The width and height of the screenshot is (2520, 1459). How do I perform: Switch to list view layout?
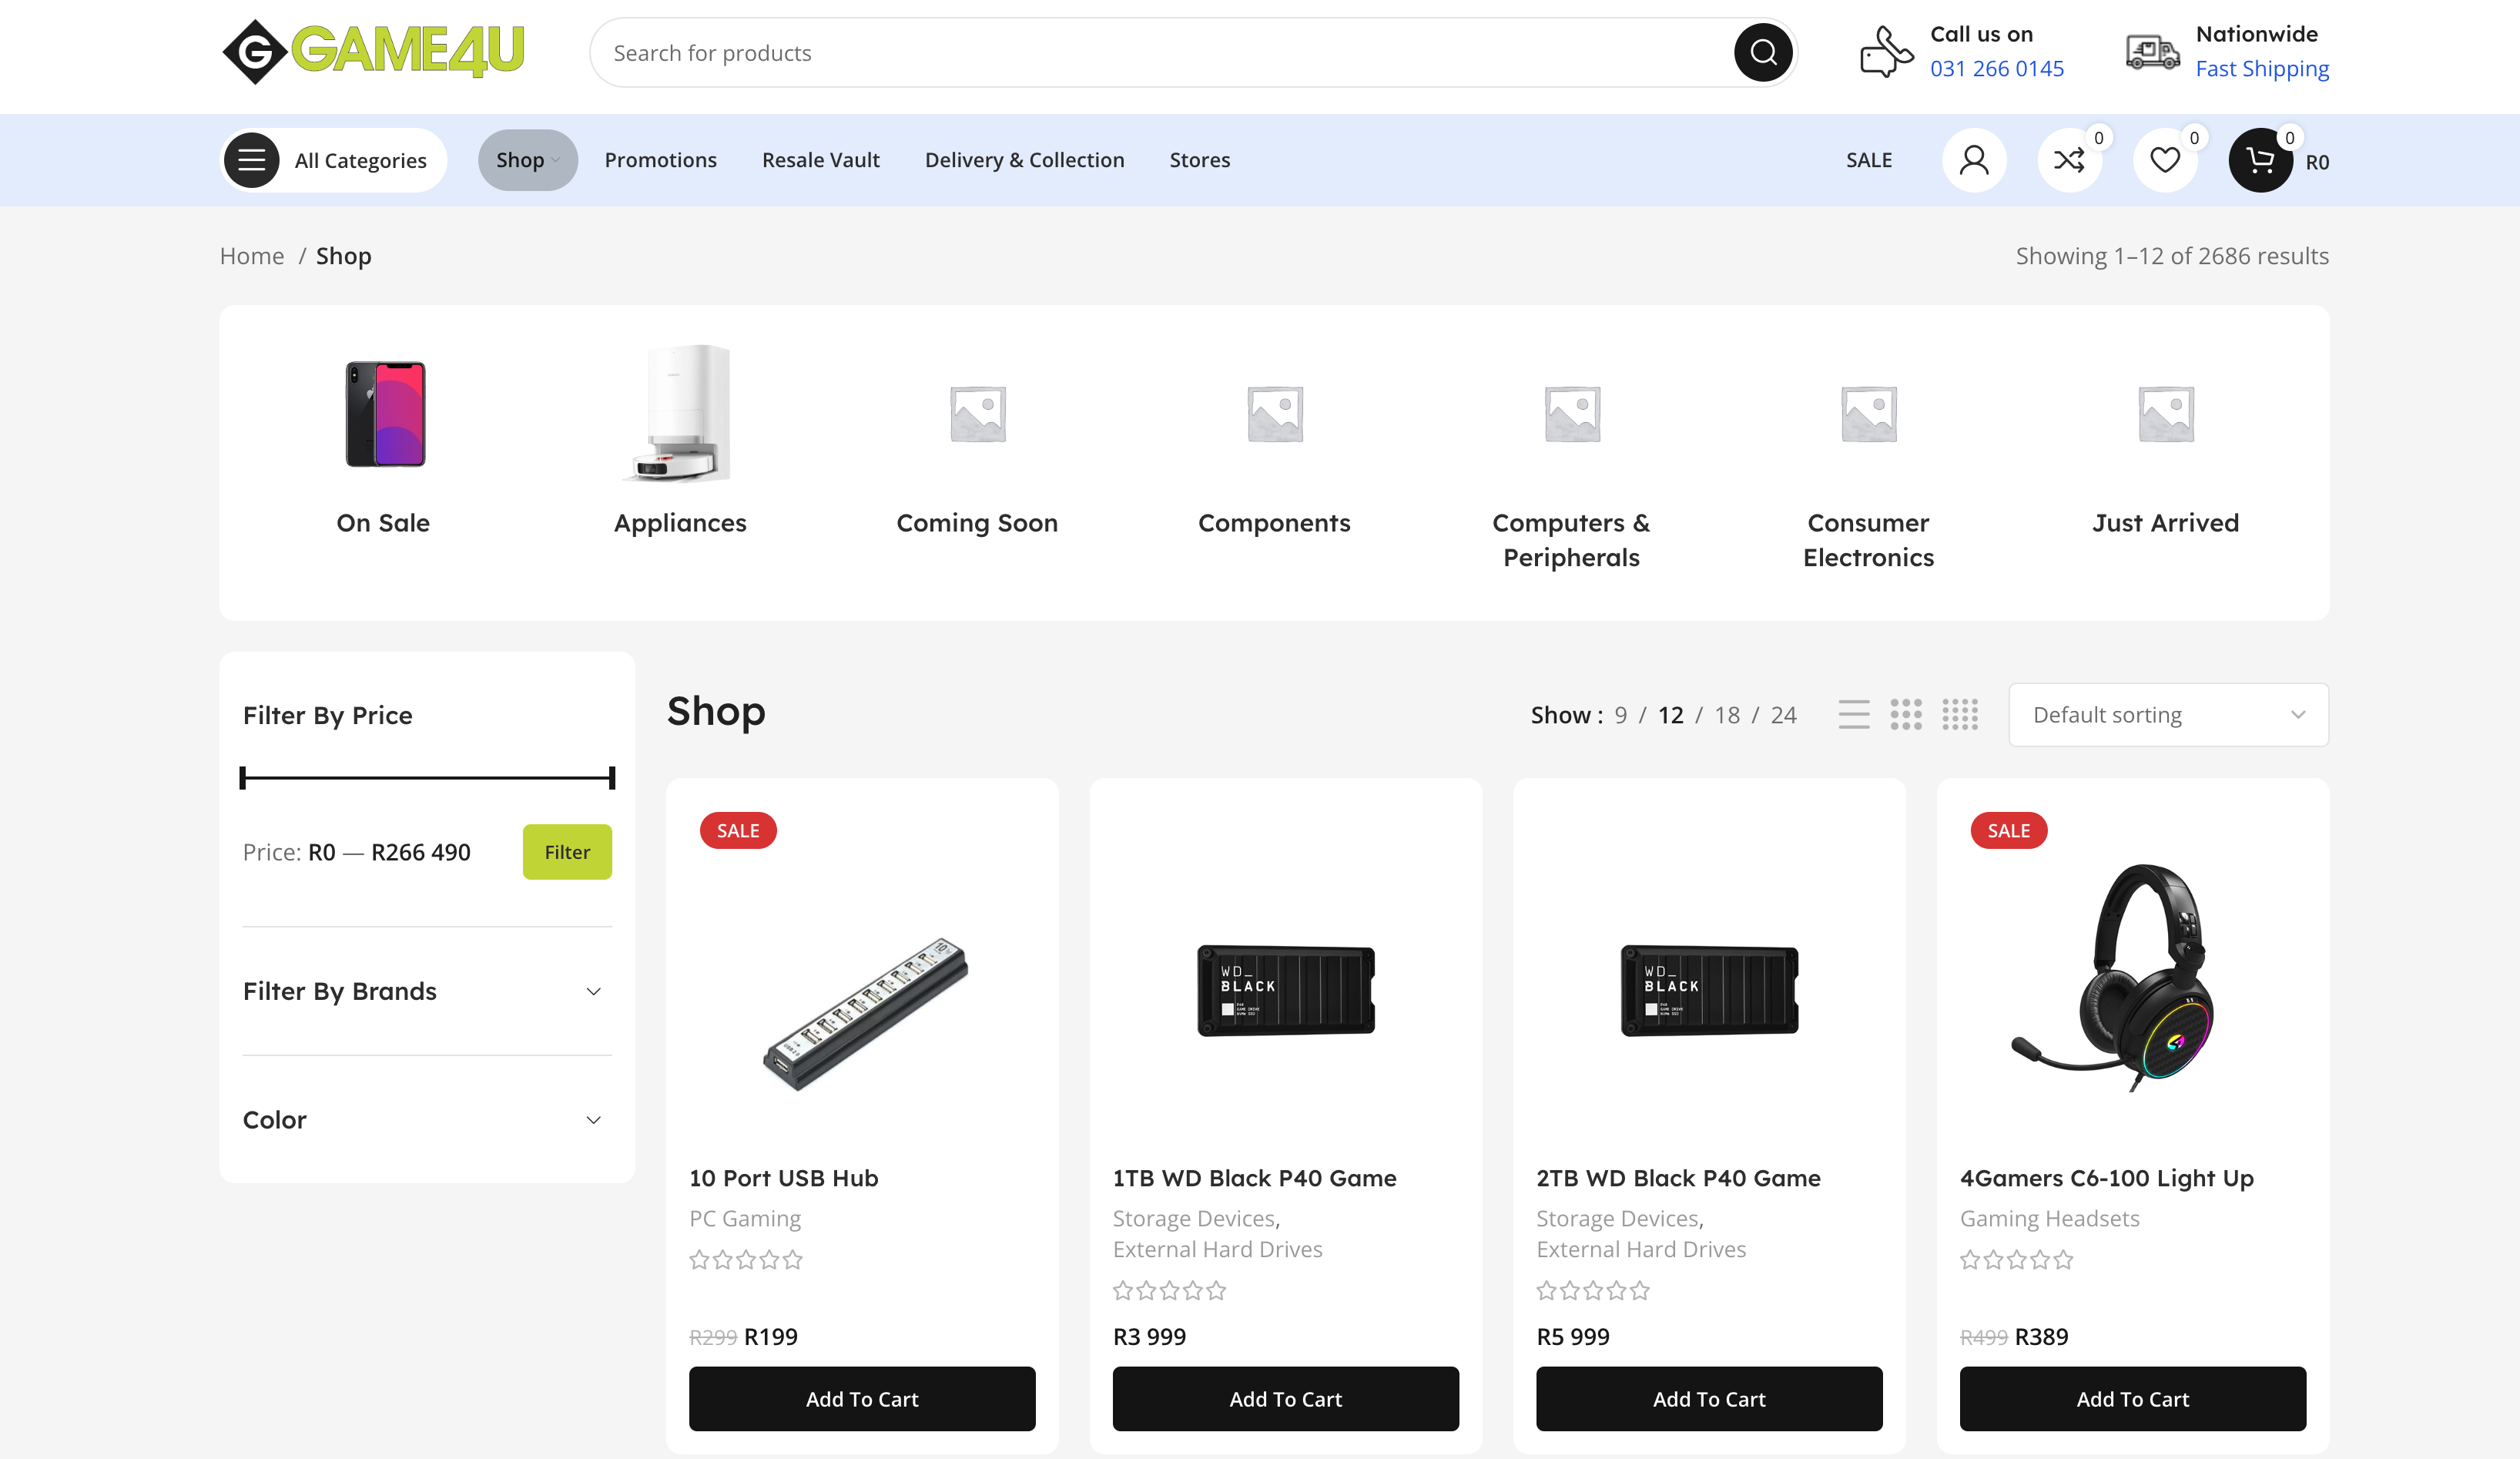[1853, 715]
